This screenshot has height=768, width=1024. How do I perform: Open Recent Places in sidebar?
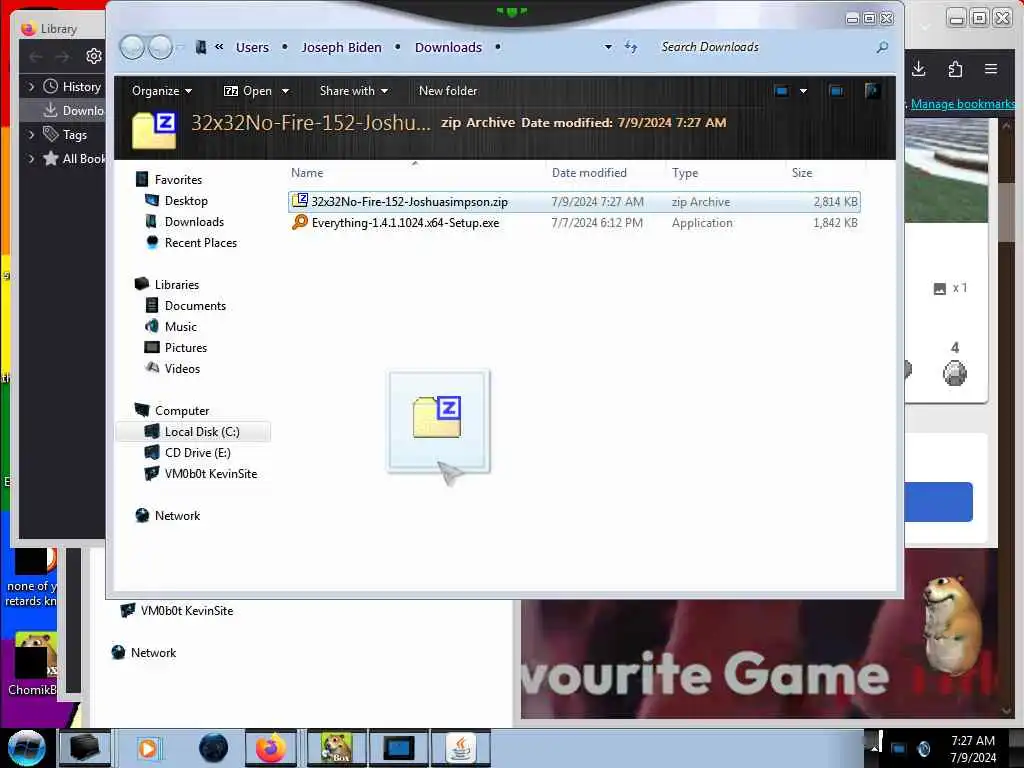point(200,242)
